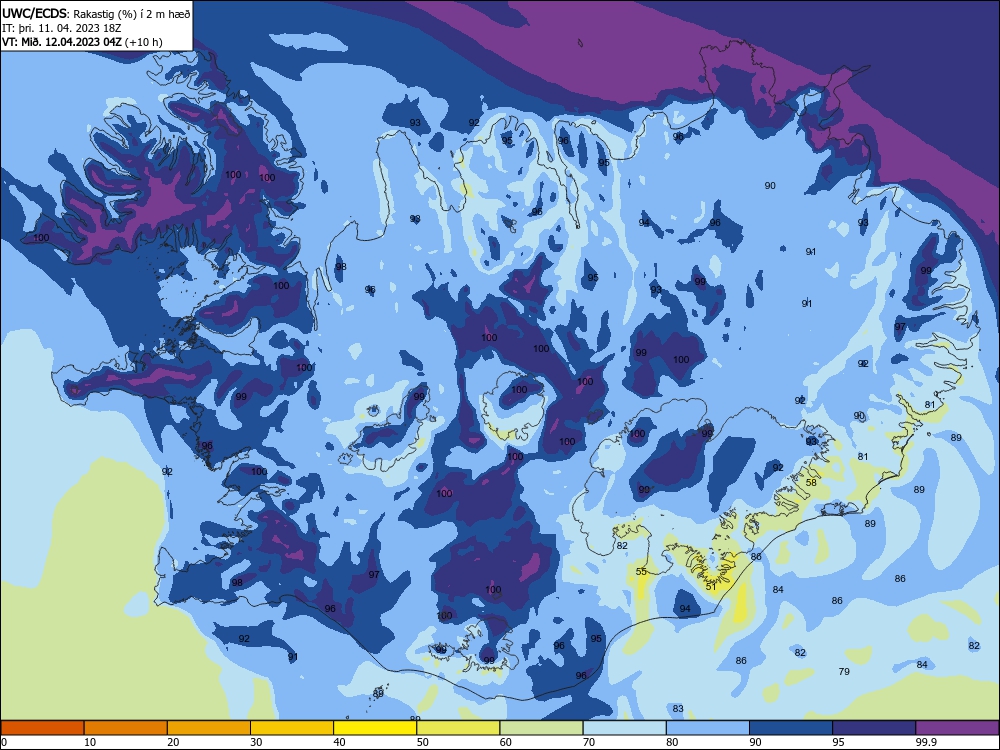This screenshot has height=750, width=1000.
Task: Click the '99.9' legend scale label
Action: pyautogui.click(x=925, y=742)
